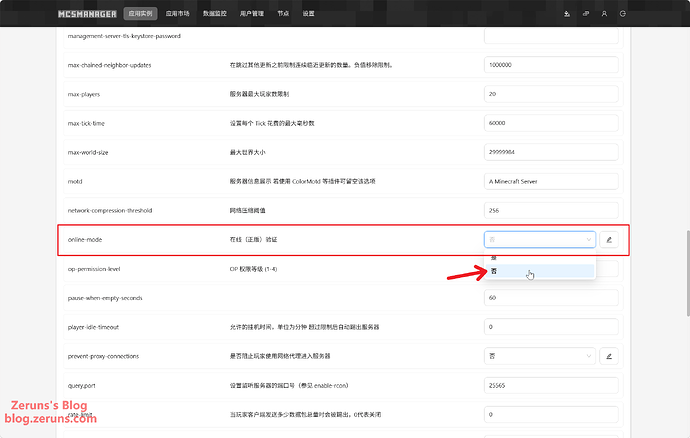Screen dimensions: 690x438
Task: Go to 应用市场 in the top menu
Action: (x=177, y=14)
